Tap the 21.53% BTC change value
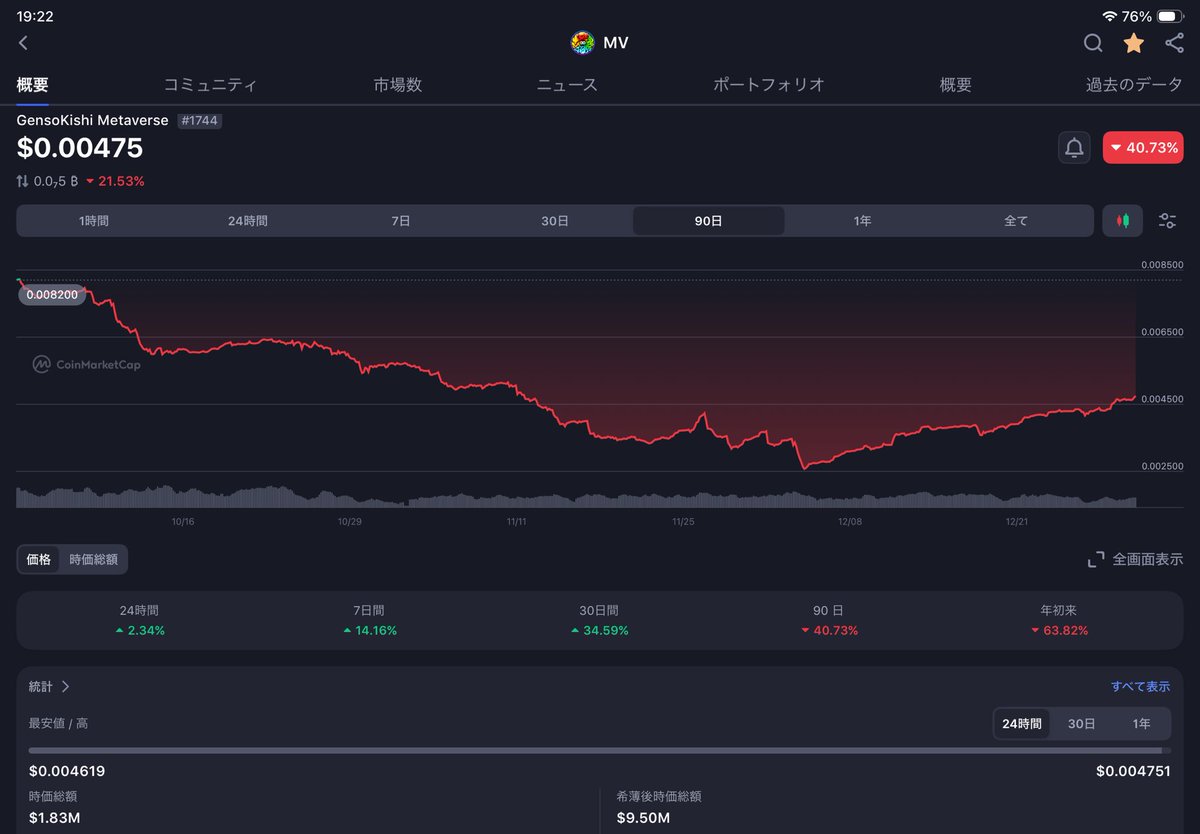Image resolution: width=1200 pixels, height=834 pixels. 115,181
